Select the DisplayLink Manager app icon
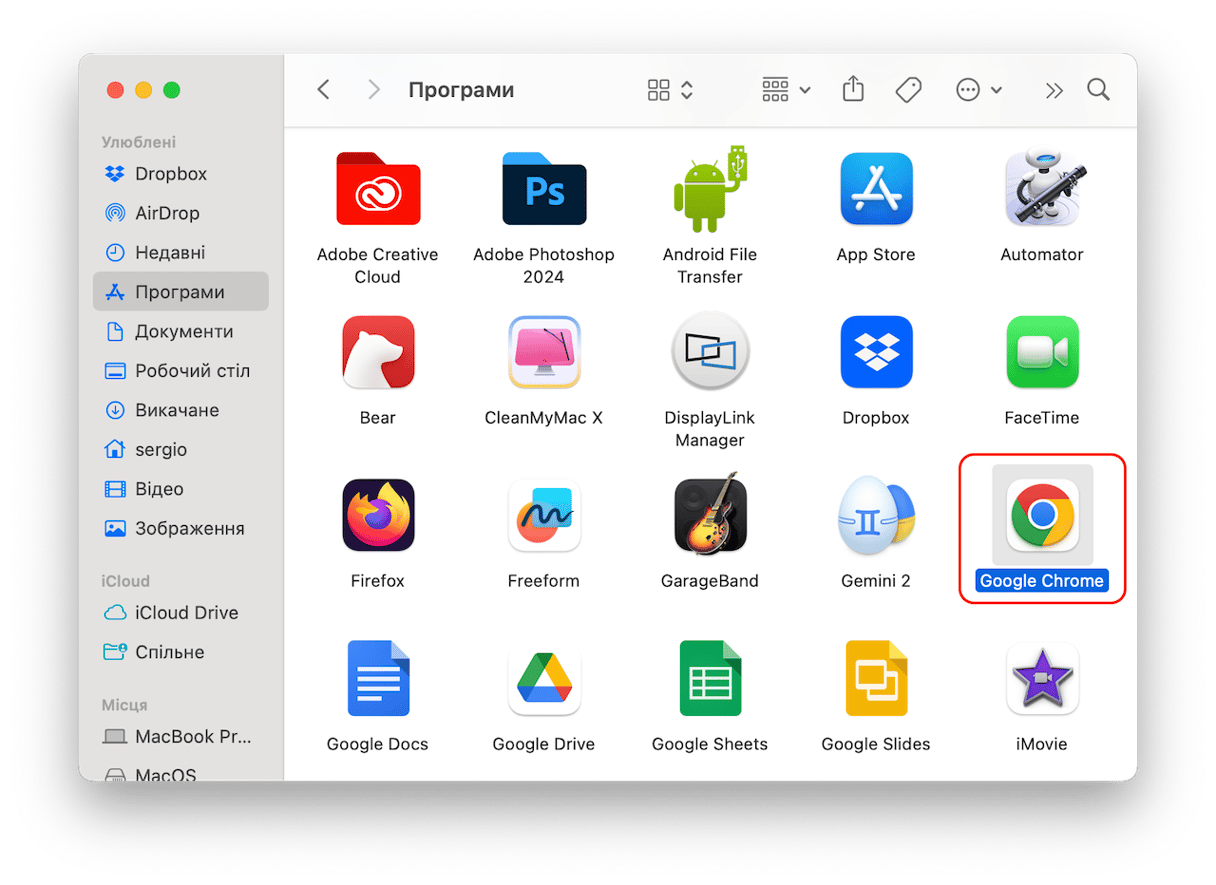Viewport: 1216px width, 885px height. tap(710, 352)
